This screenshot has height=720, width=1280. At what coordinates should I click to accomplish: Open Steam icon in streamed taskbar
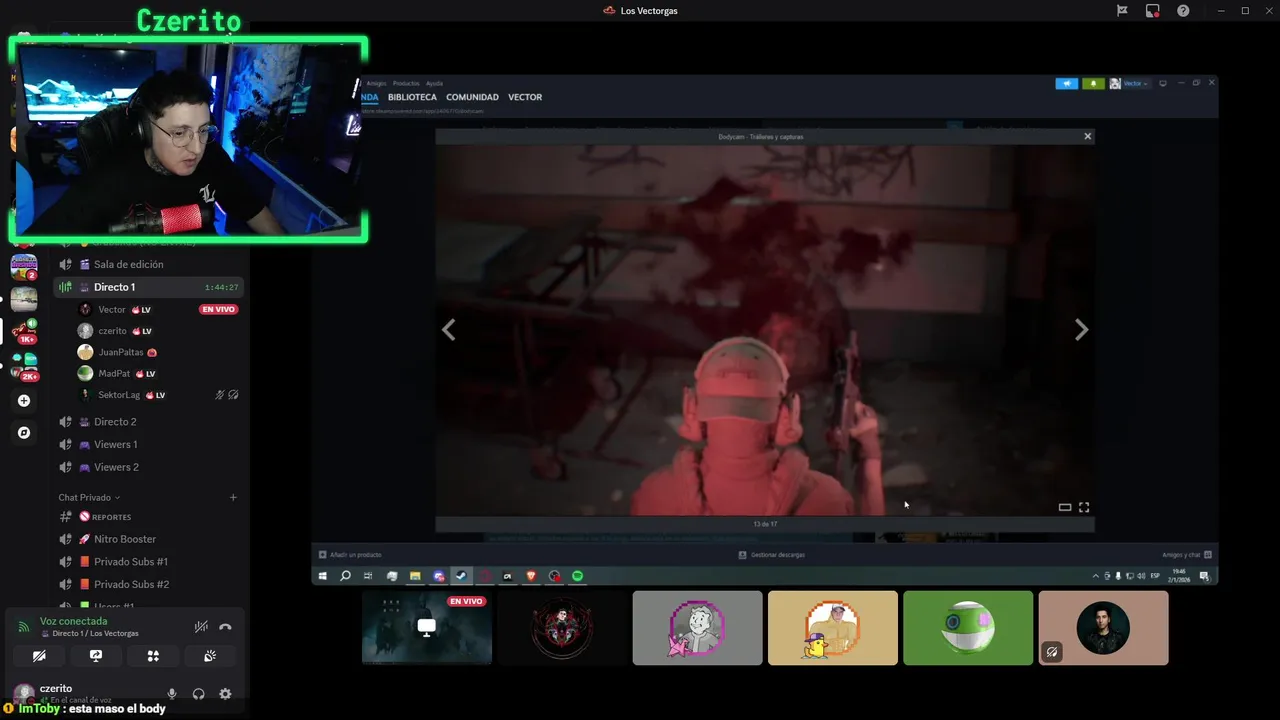coord(461,576)
